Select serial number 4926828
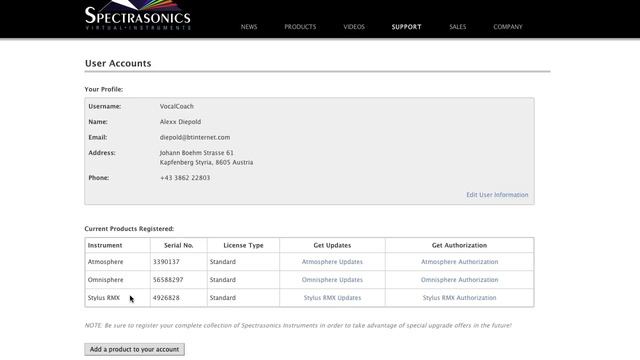 (x=166, y=298)
